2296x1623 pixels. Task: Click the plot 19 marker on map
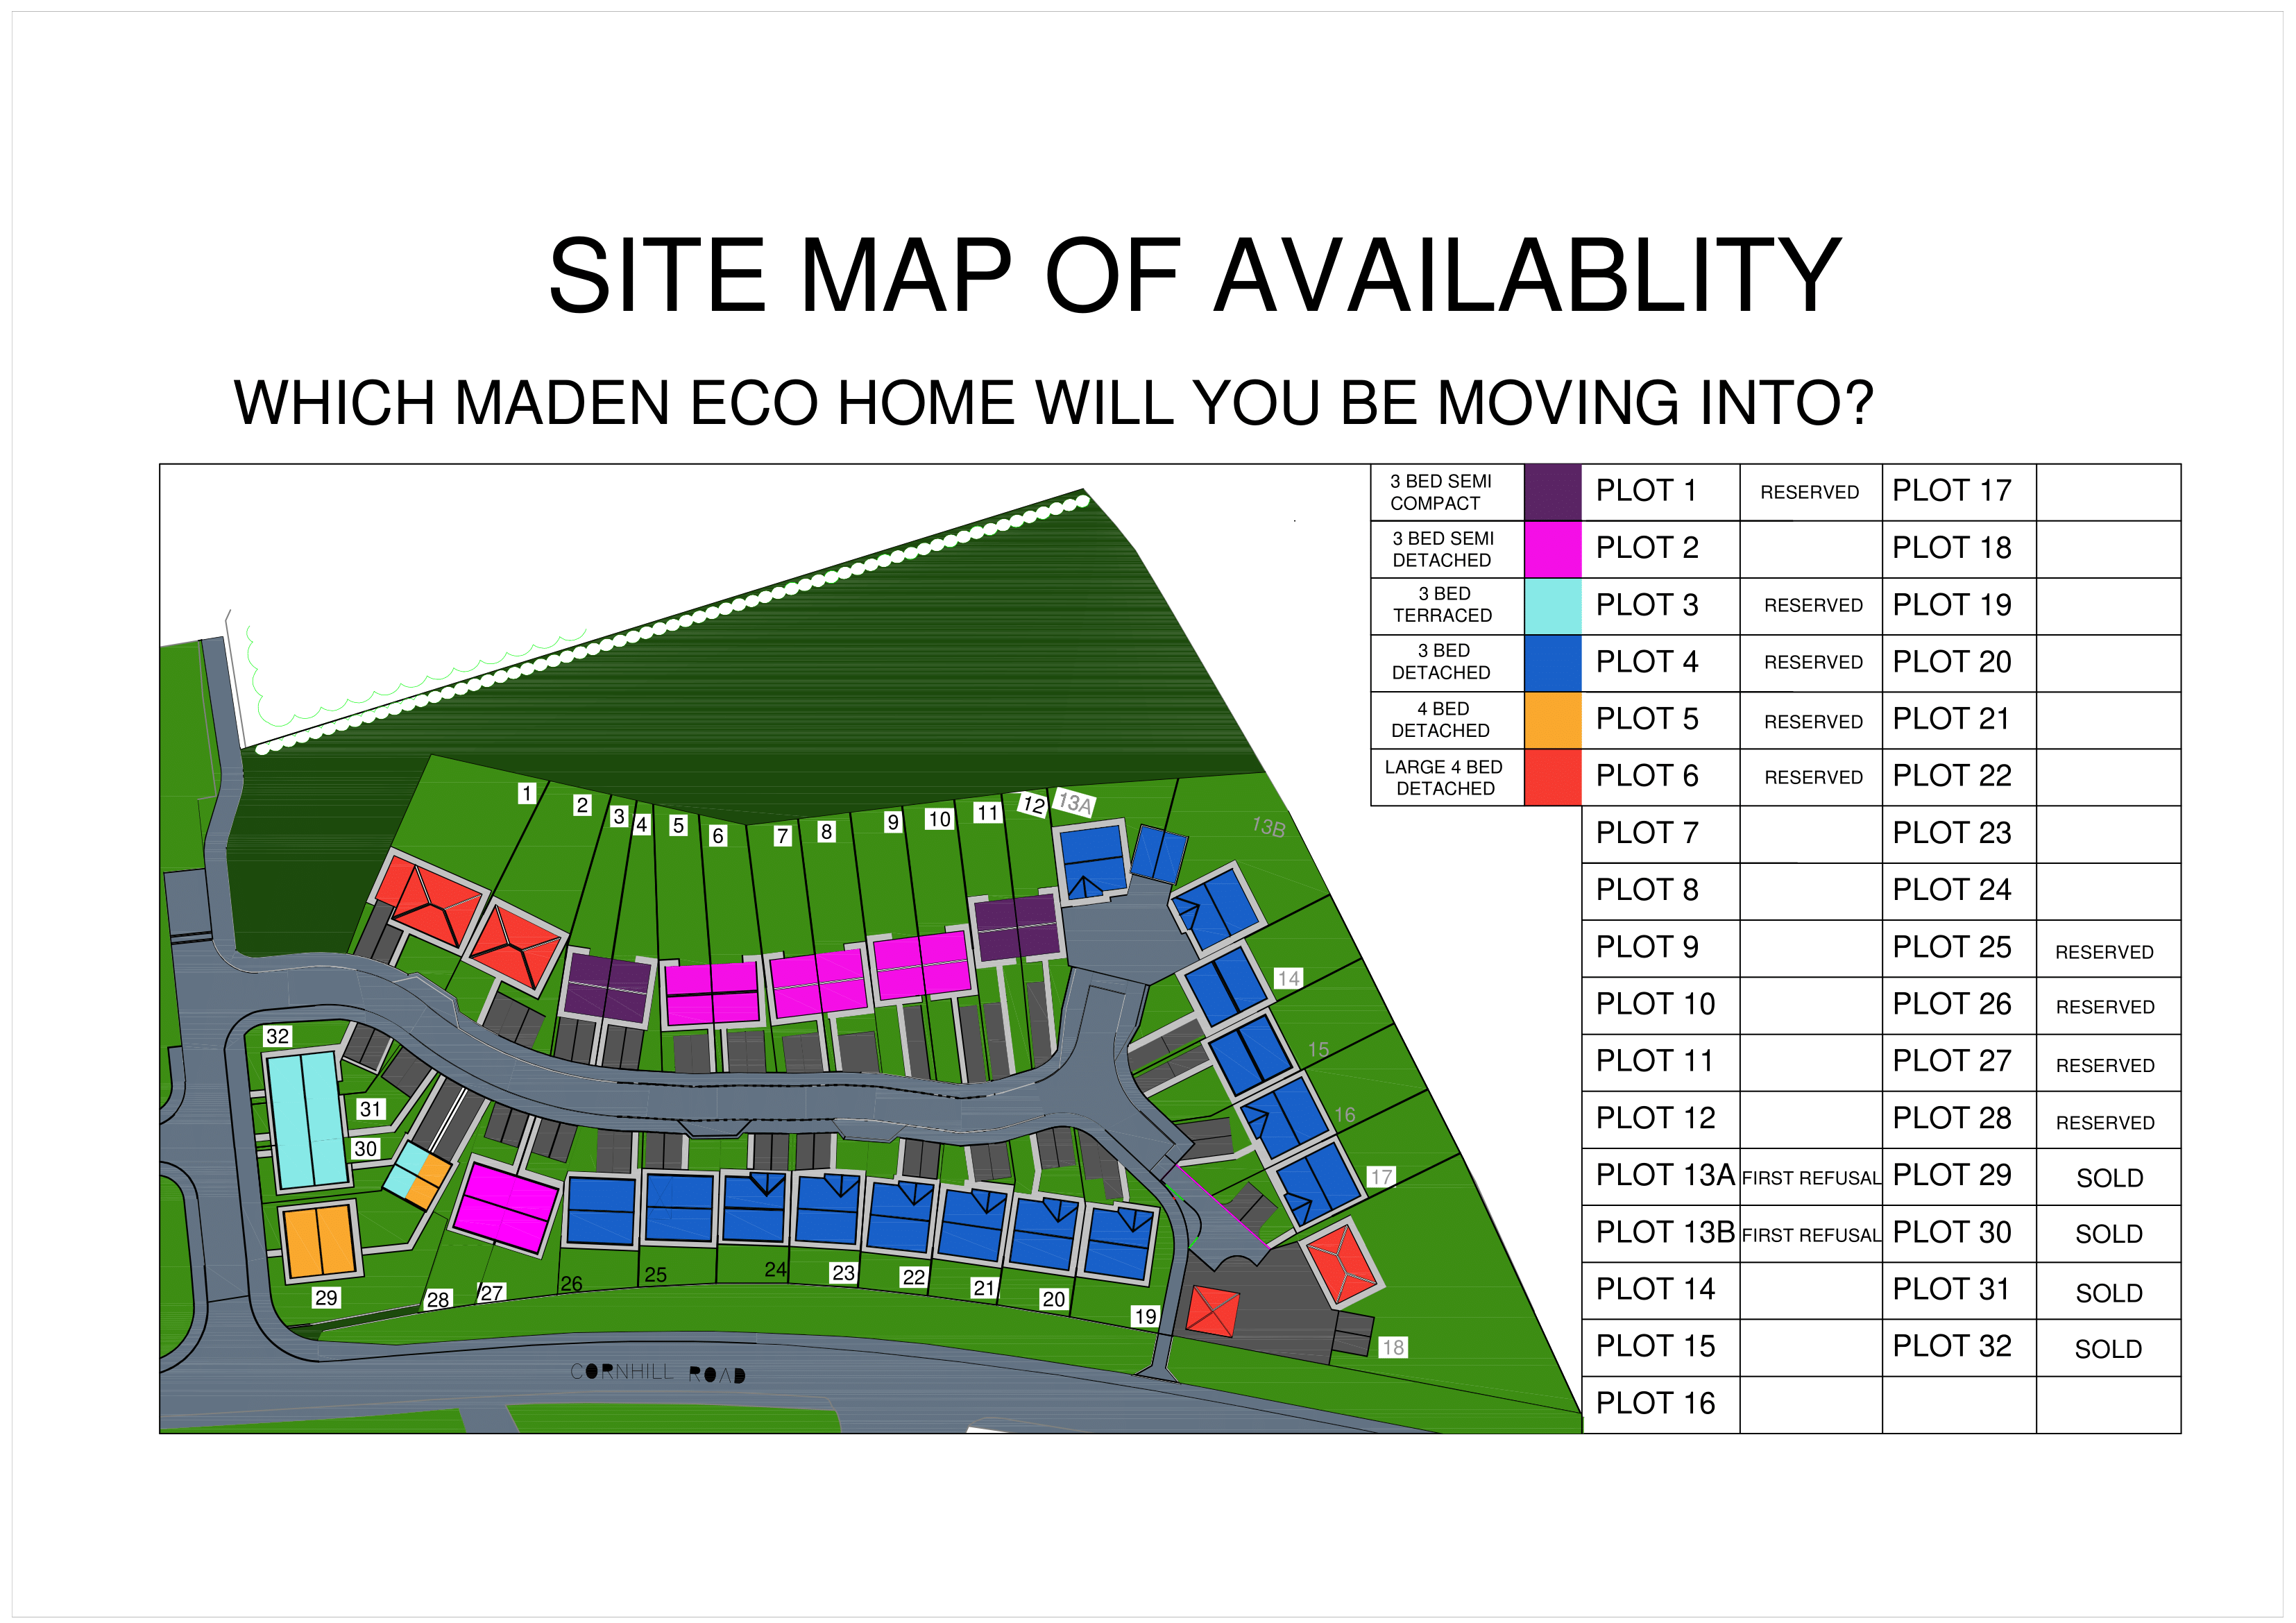[1145, 1316]
